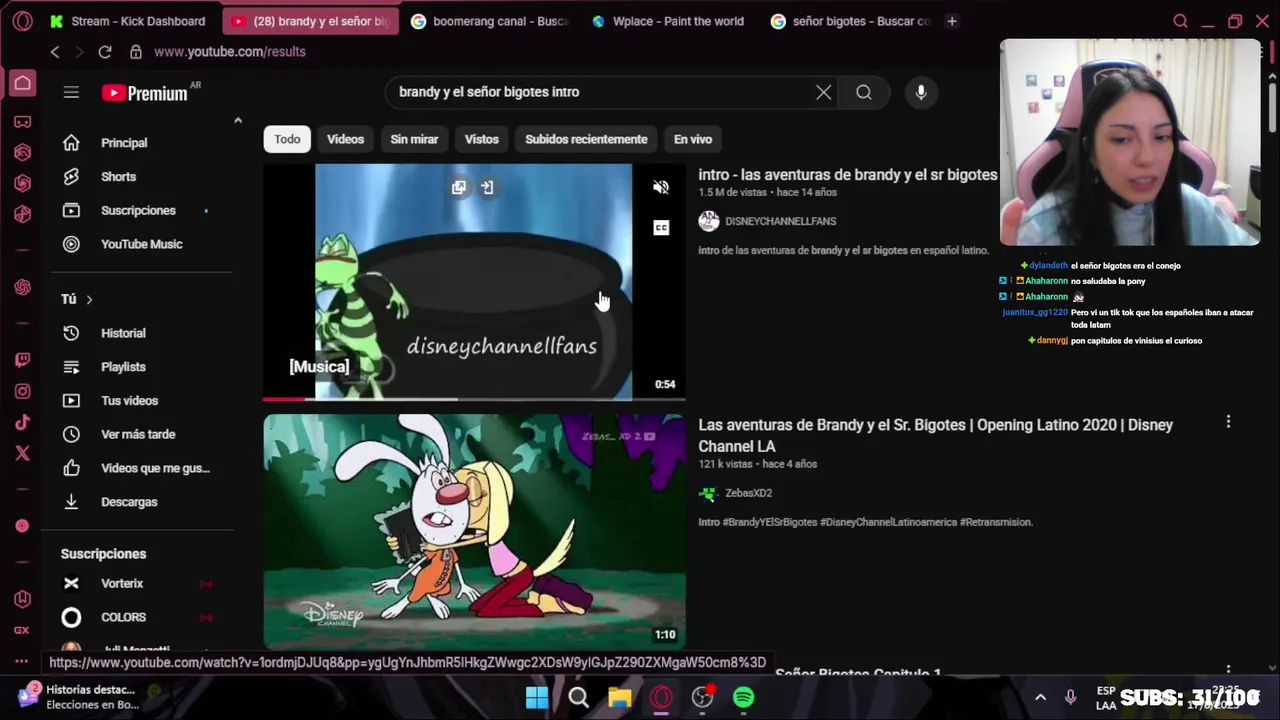
Task: Open TikTok from the Opera sidebar
Action: [x=22, y=422]
